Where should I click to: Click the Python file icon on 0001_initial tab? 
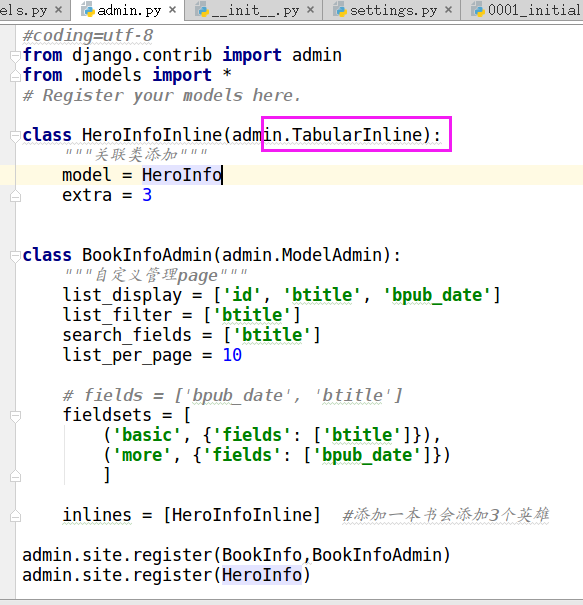[478, 10]
